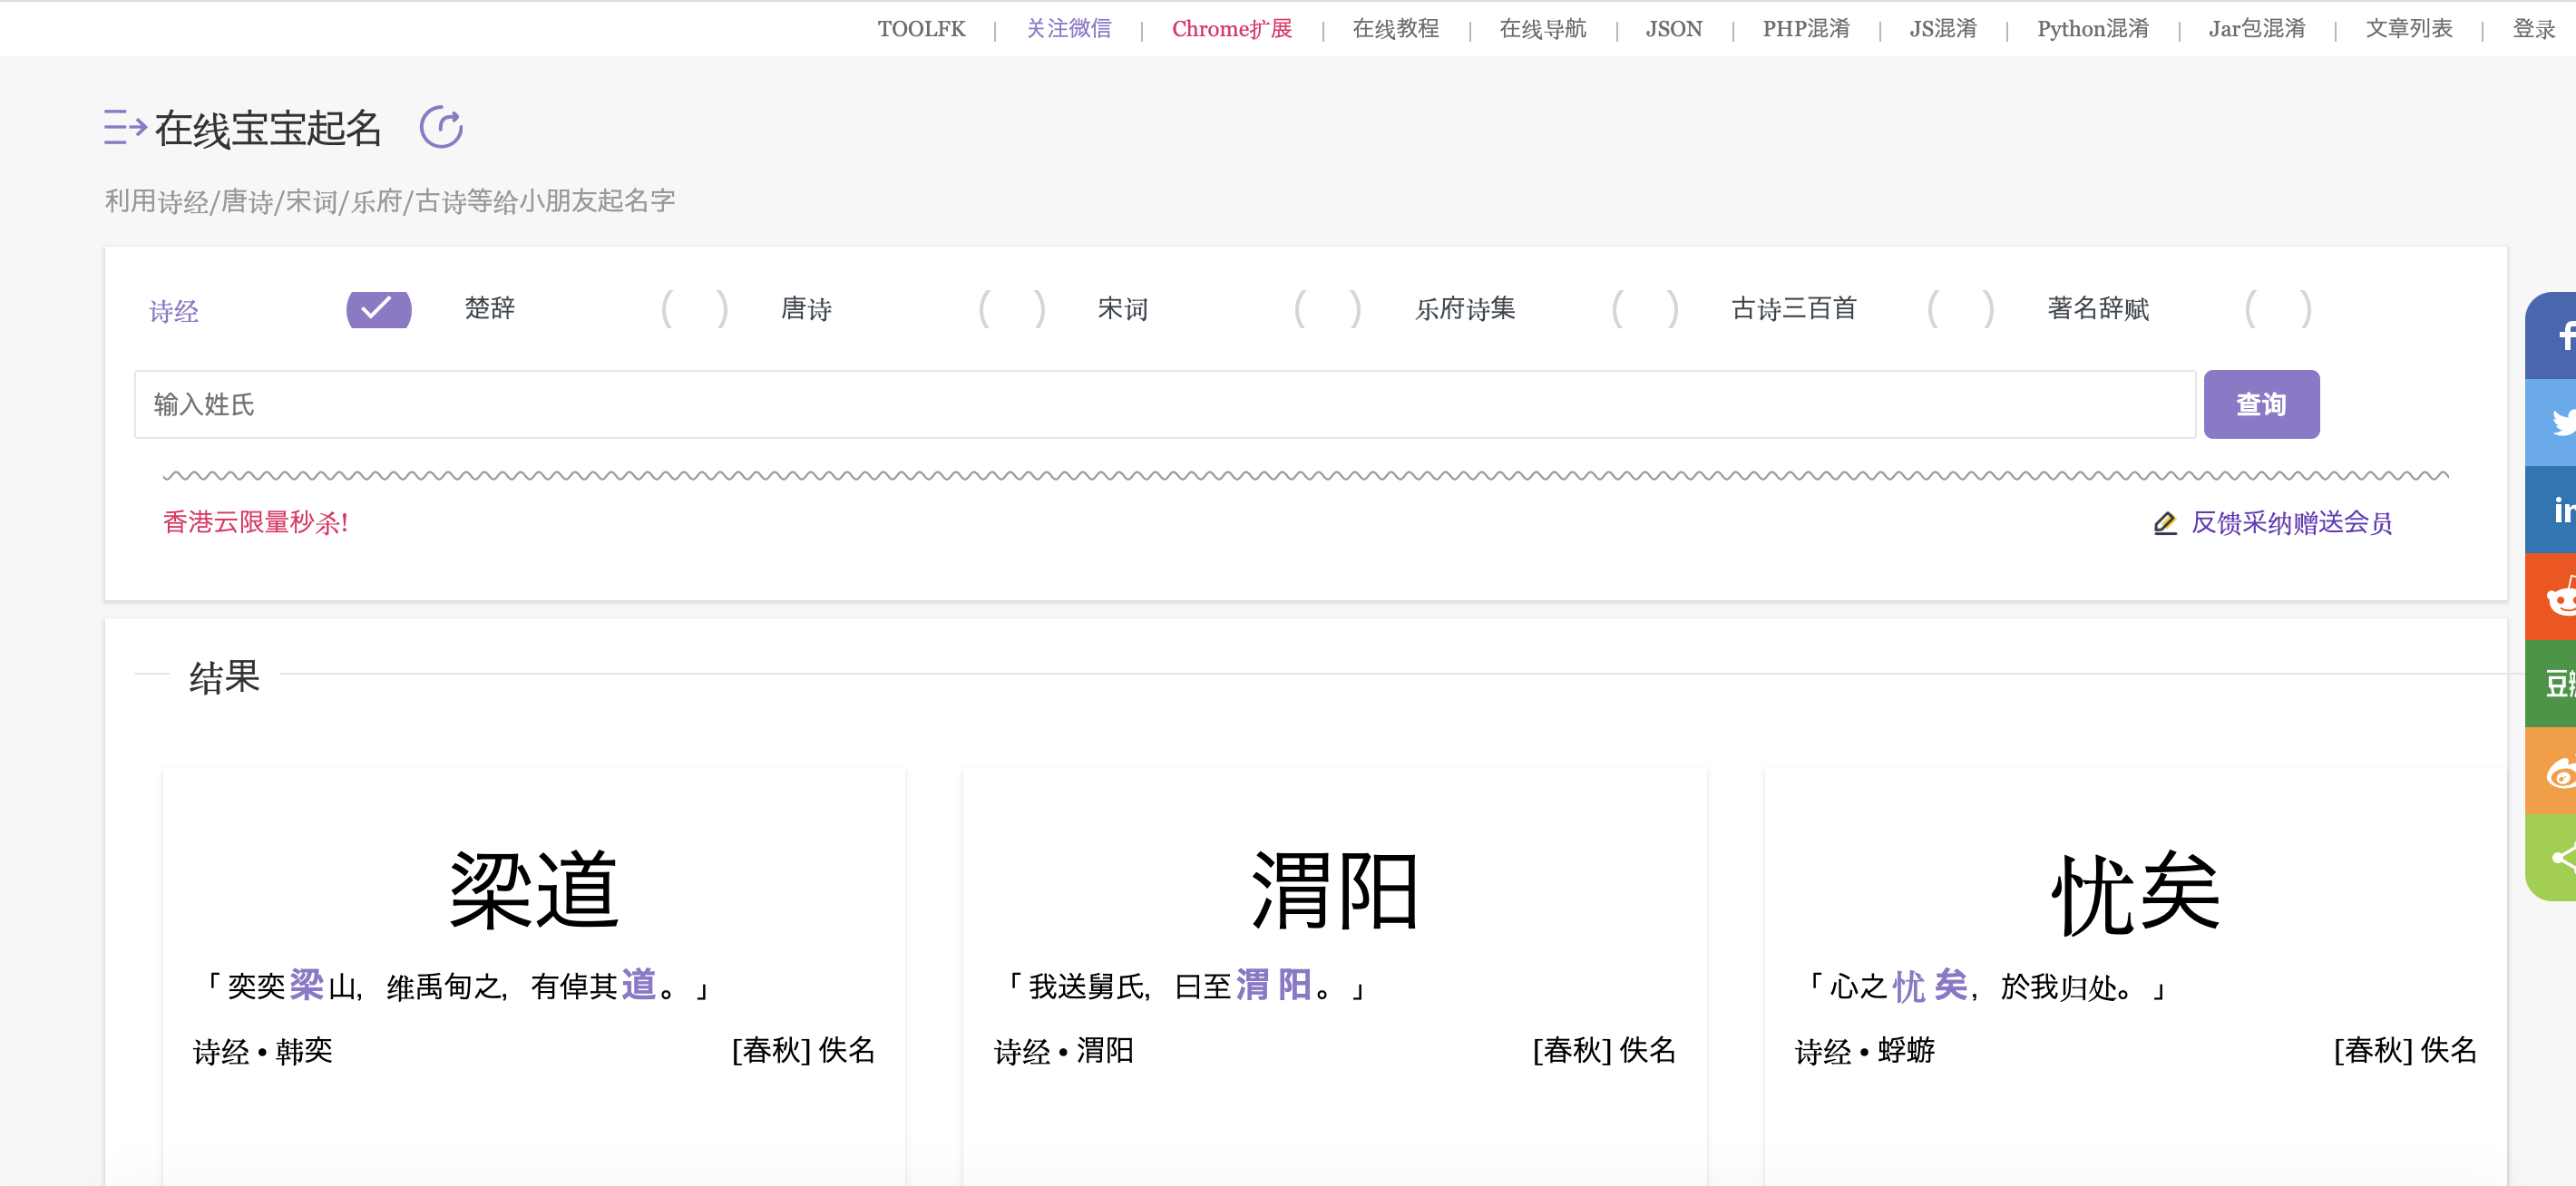Open 在线教程 in top navigation
Image resolution: width=2576 pixels, height=1186 pixels.
click(1395, 29)
